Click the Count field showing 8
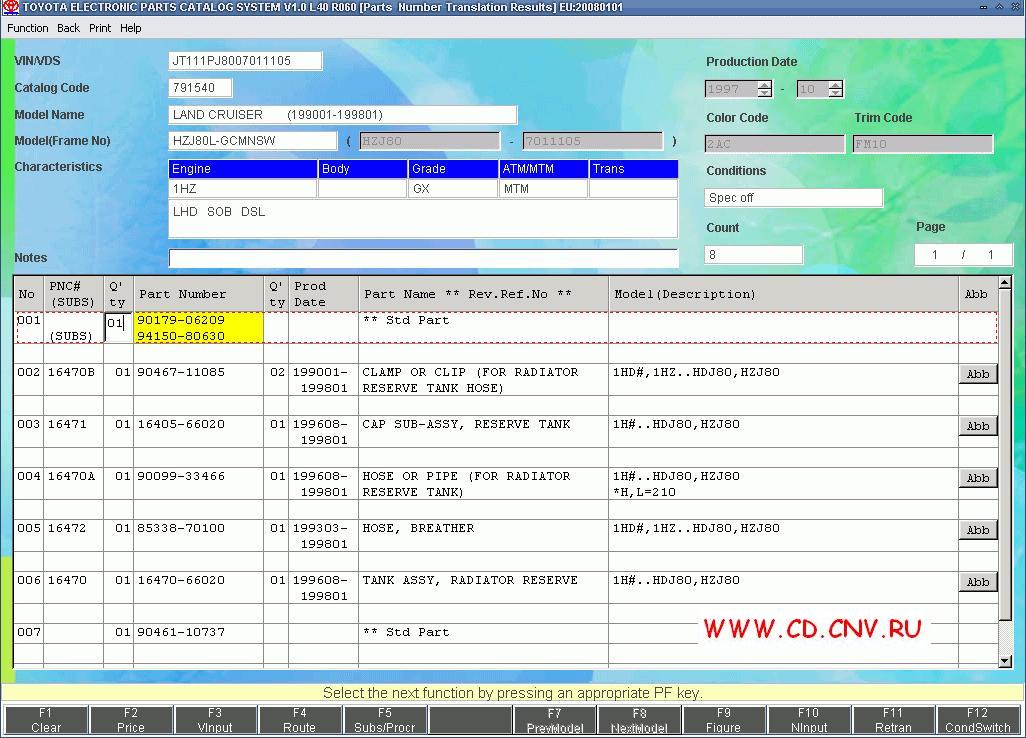The width and height of the screenshot is (1026, 738). [x=753, y=255]
